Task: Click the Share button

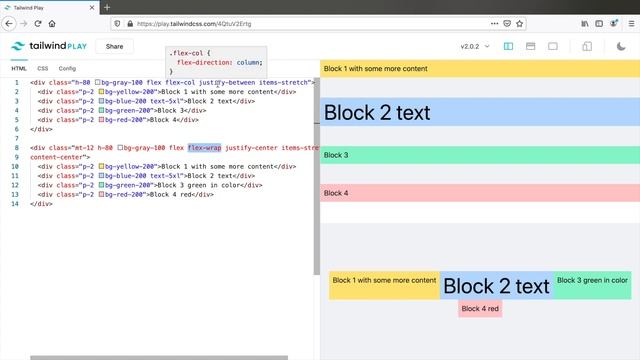Action: coord(114,47)
